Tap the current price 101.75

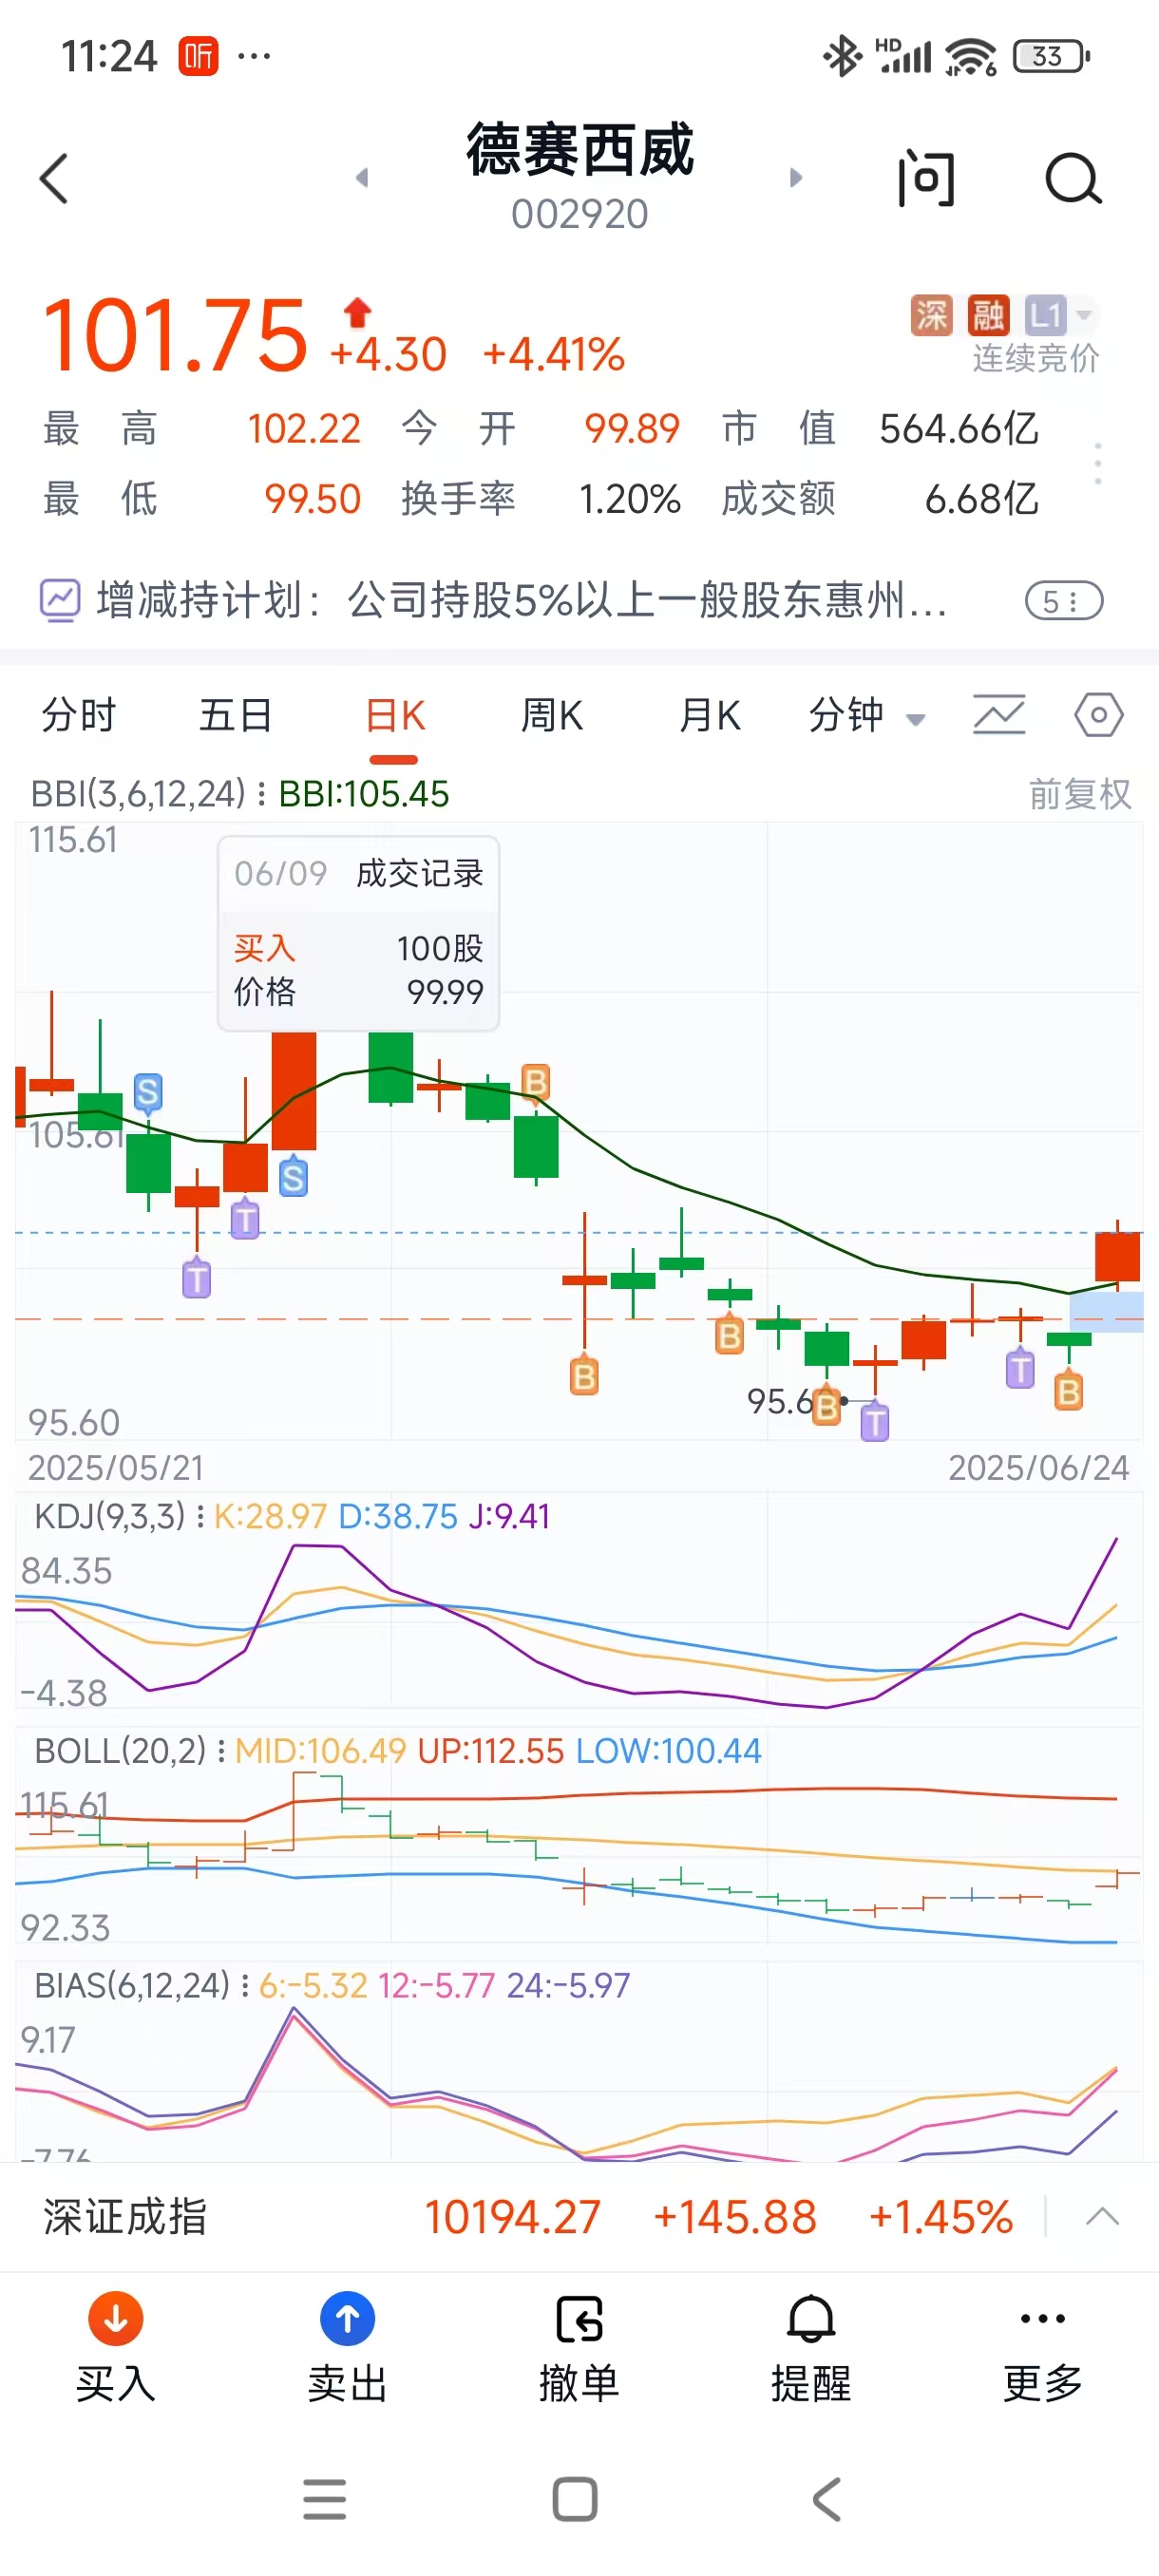point(174,336)
